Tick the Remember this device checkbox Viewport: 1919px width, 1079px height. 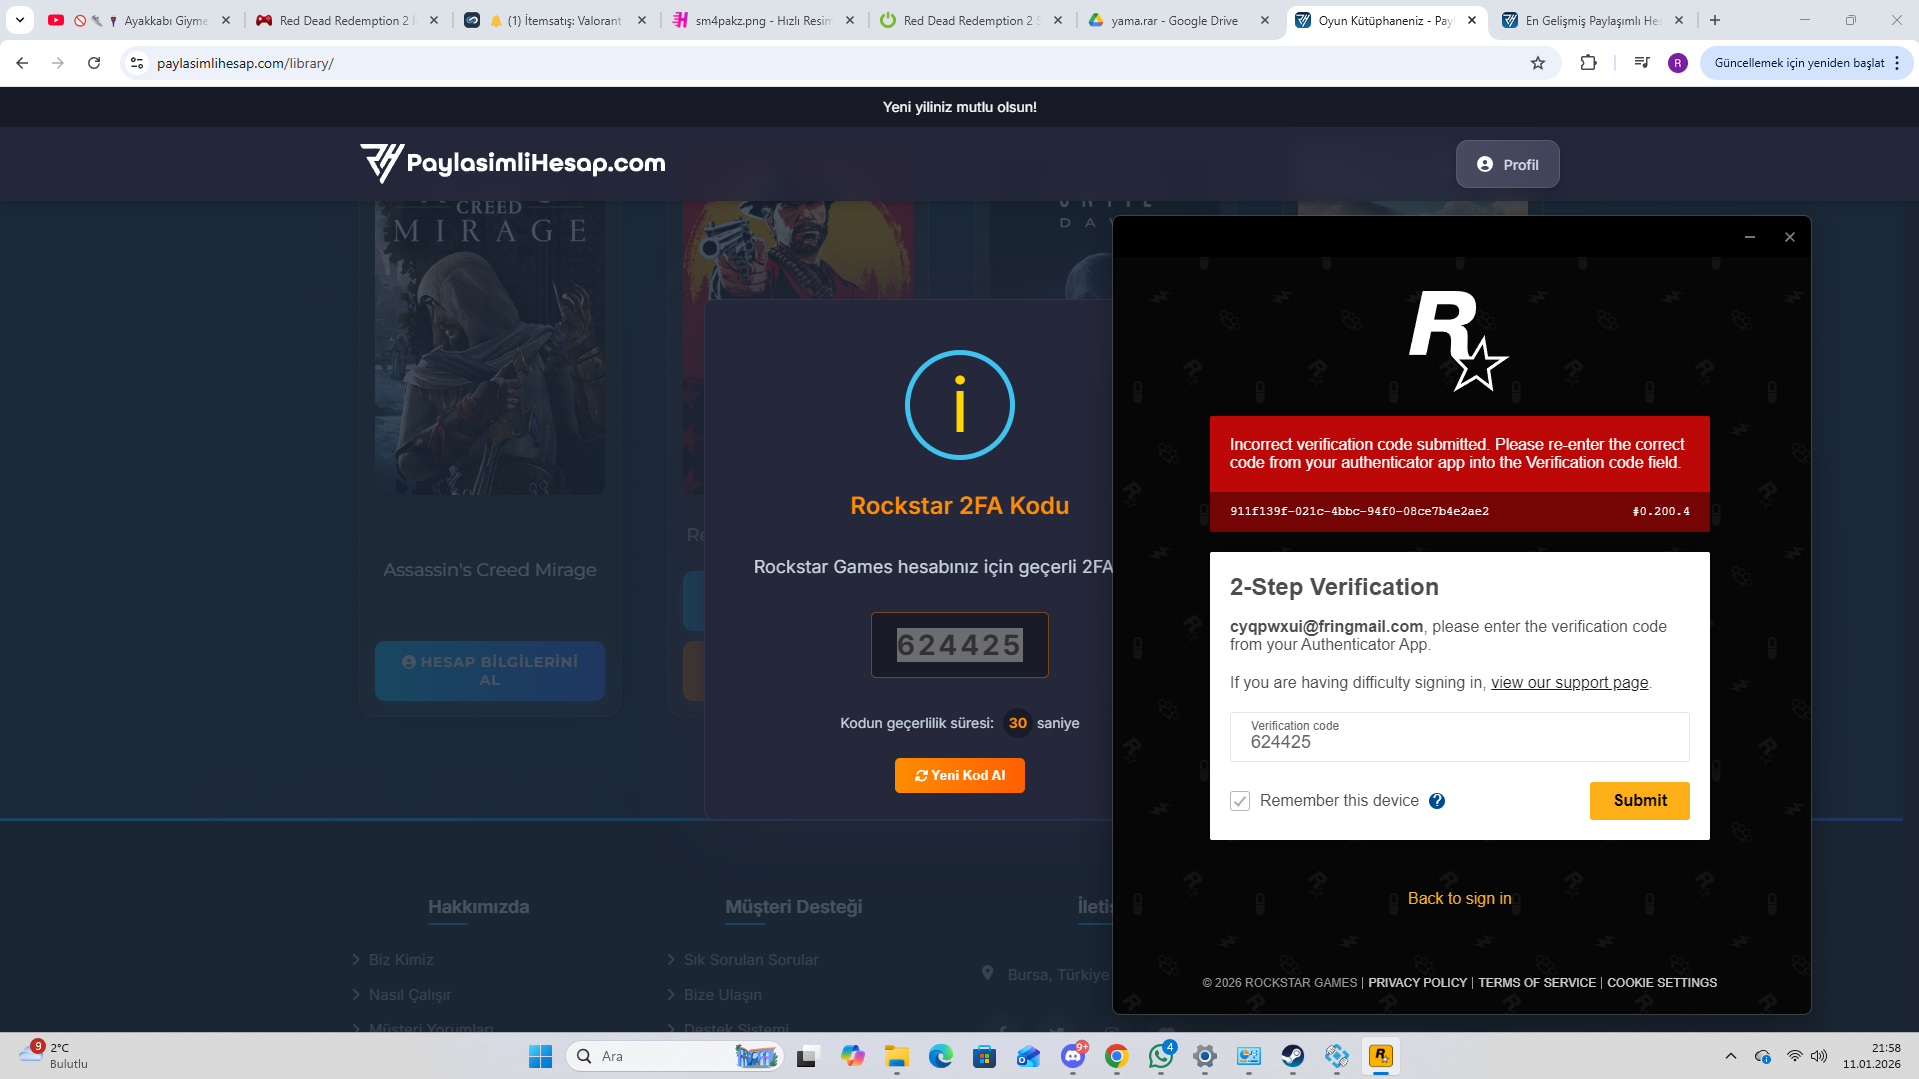pos(1240,801)
